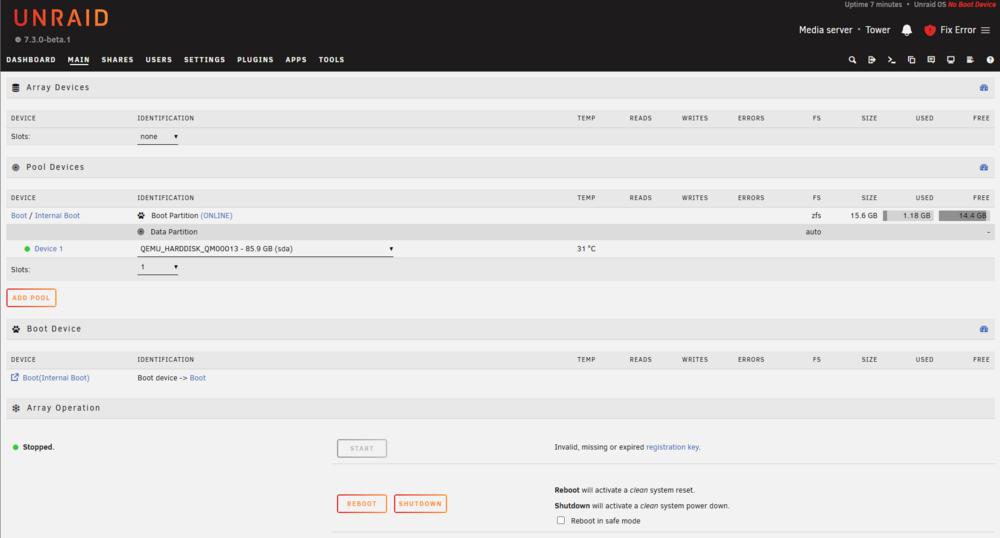
Task: Open the web terminal icon
Action: click(x=892, y=60)
